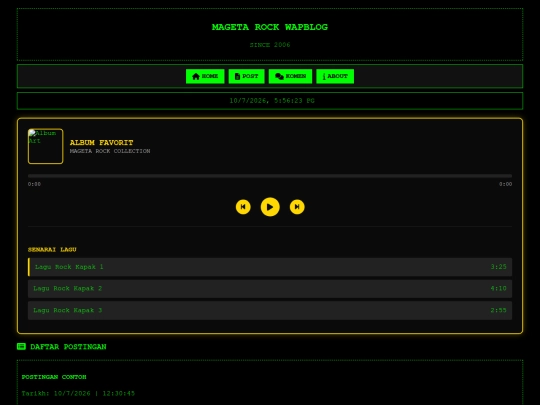The width and height of the screenshot is (540, 405).
Task: Click the play button in the music player
Action: point(270,207)
